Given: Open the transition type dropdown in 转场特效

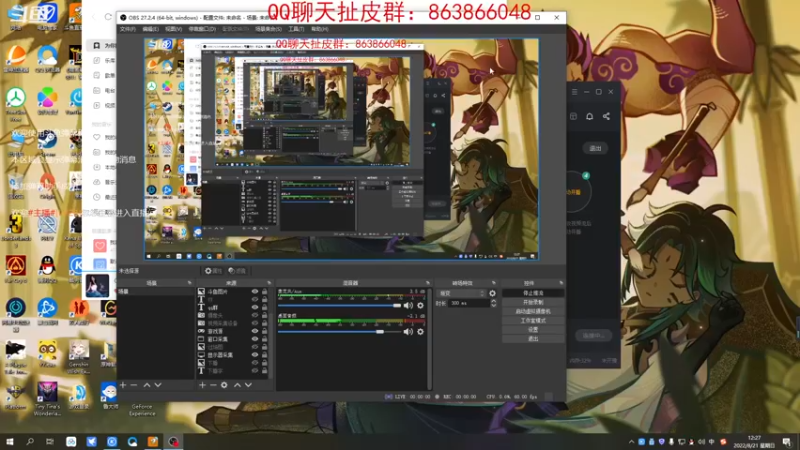Looking at the screenshot, I should 461,293.
